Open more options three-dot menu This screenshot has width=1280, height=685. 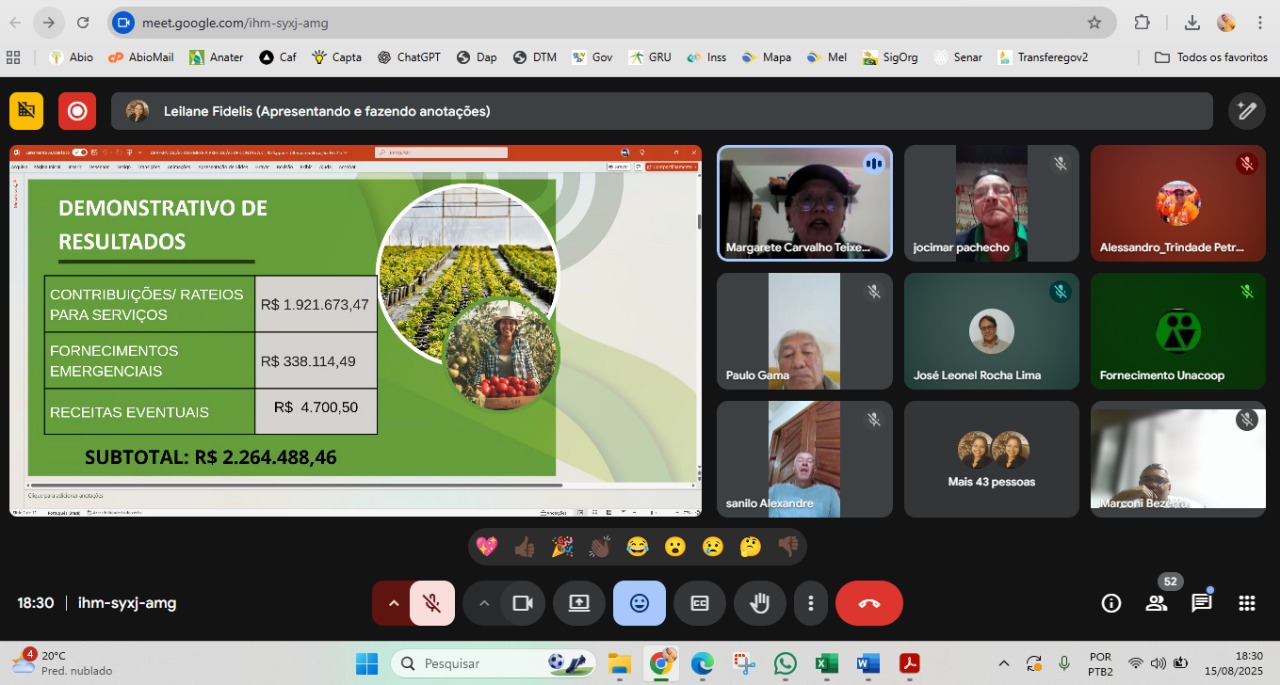(811, 603)
